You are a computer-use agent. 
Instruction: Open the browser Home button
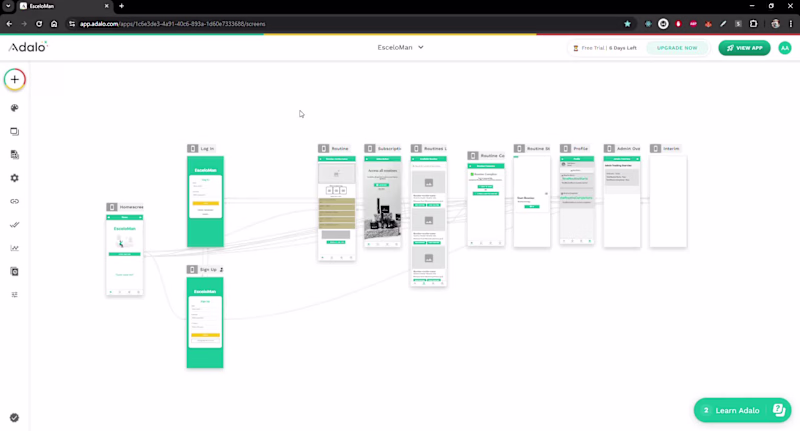[54, 24]
